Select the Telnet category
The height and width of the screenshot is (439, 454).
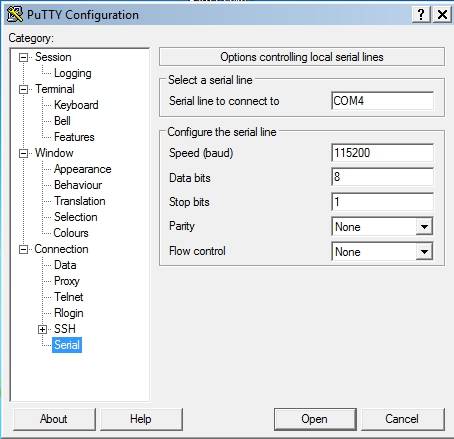click(69, 297)
